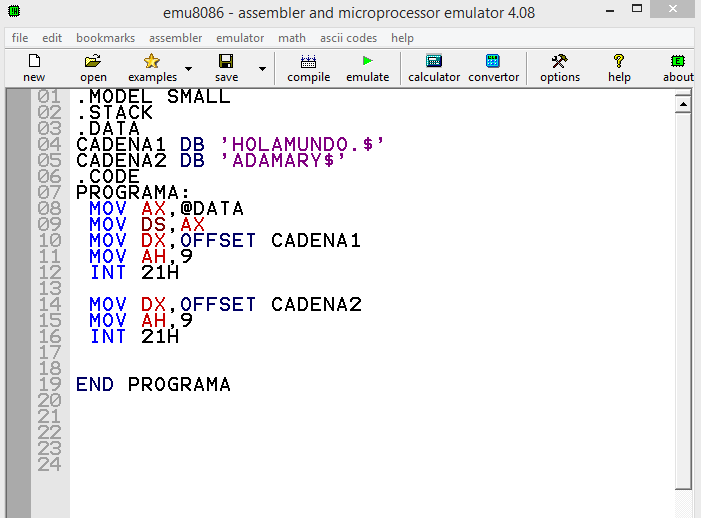The height and width of the screenshot is (518, 701).
Task: Click the 'HOLAMUNDO.$' string literal
Action: point(303,144)
